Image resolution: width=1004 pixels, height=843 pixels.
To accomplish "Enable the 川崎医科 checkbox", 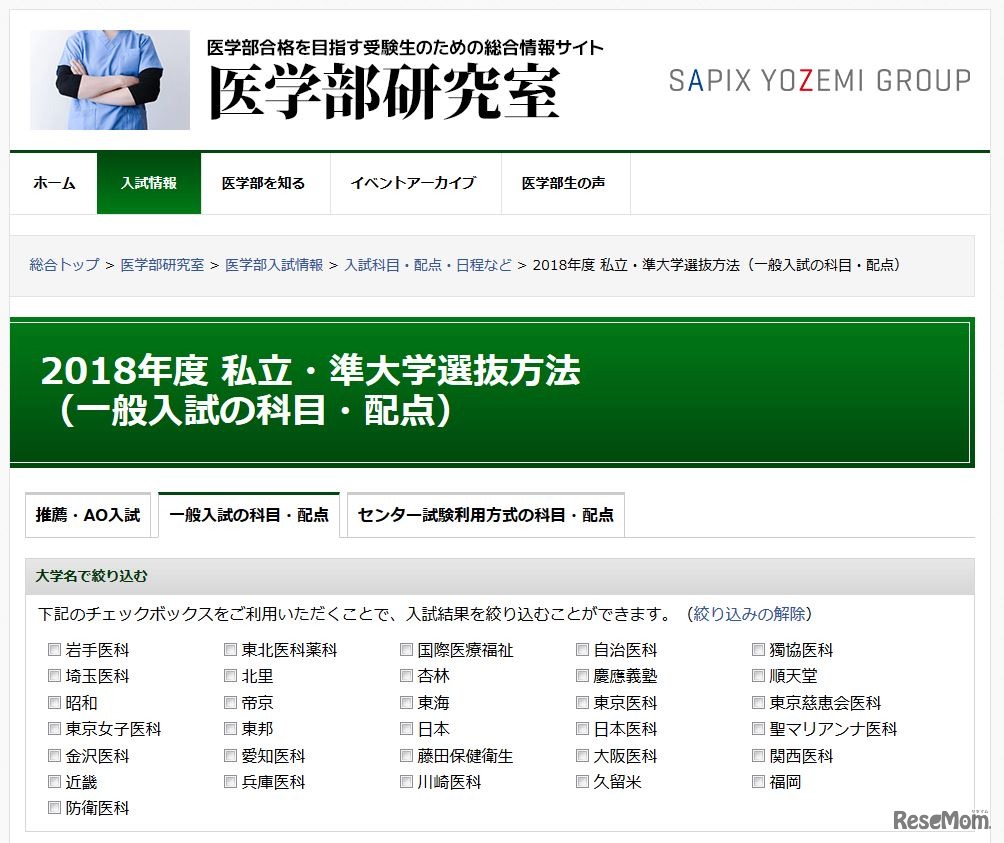I will point(405,782).
